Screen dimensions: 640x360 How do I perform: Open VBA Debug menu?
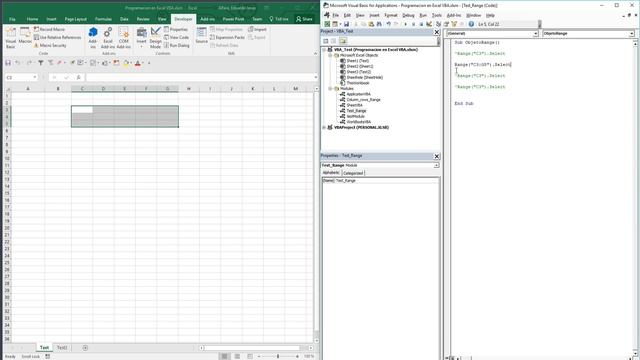point(408,15)
